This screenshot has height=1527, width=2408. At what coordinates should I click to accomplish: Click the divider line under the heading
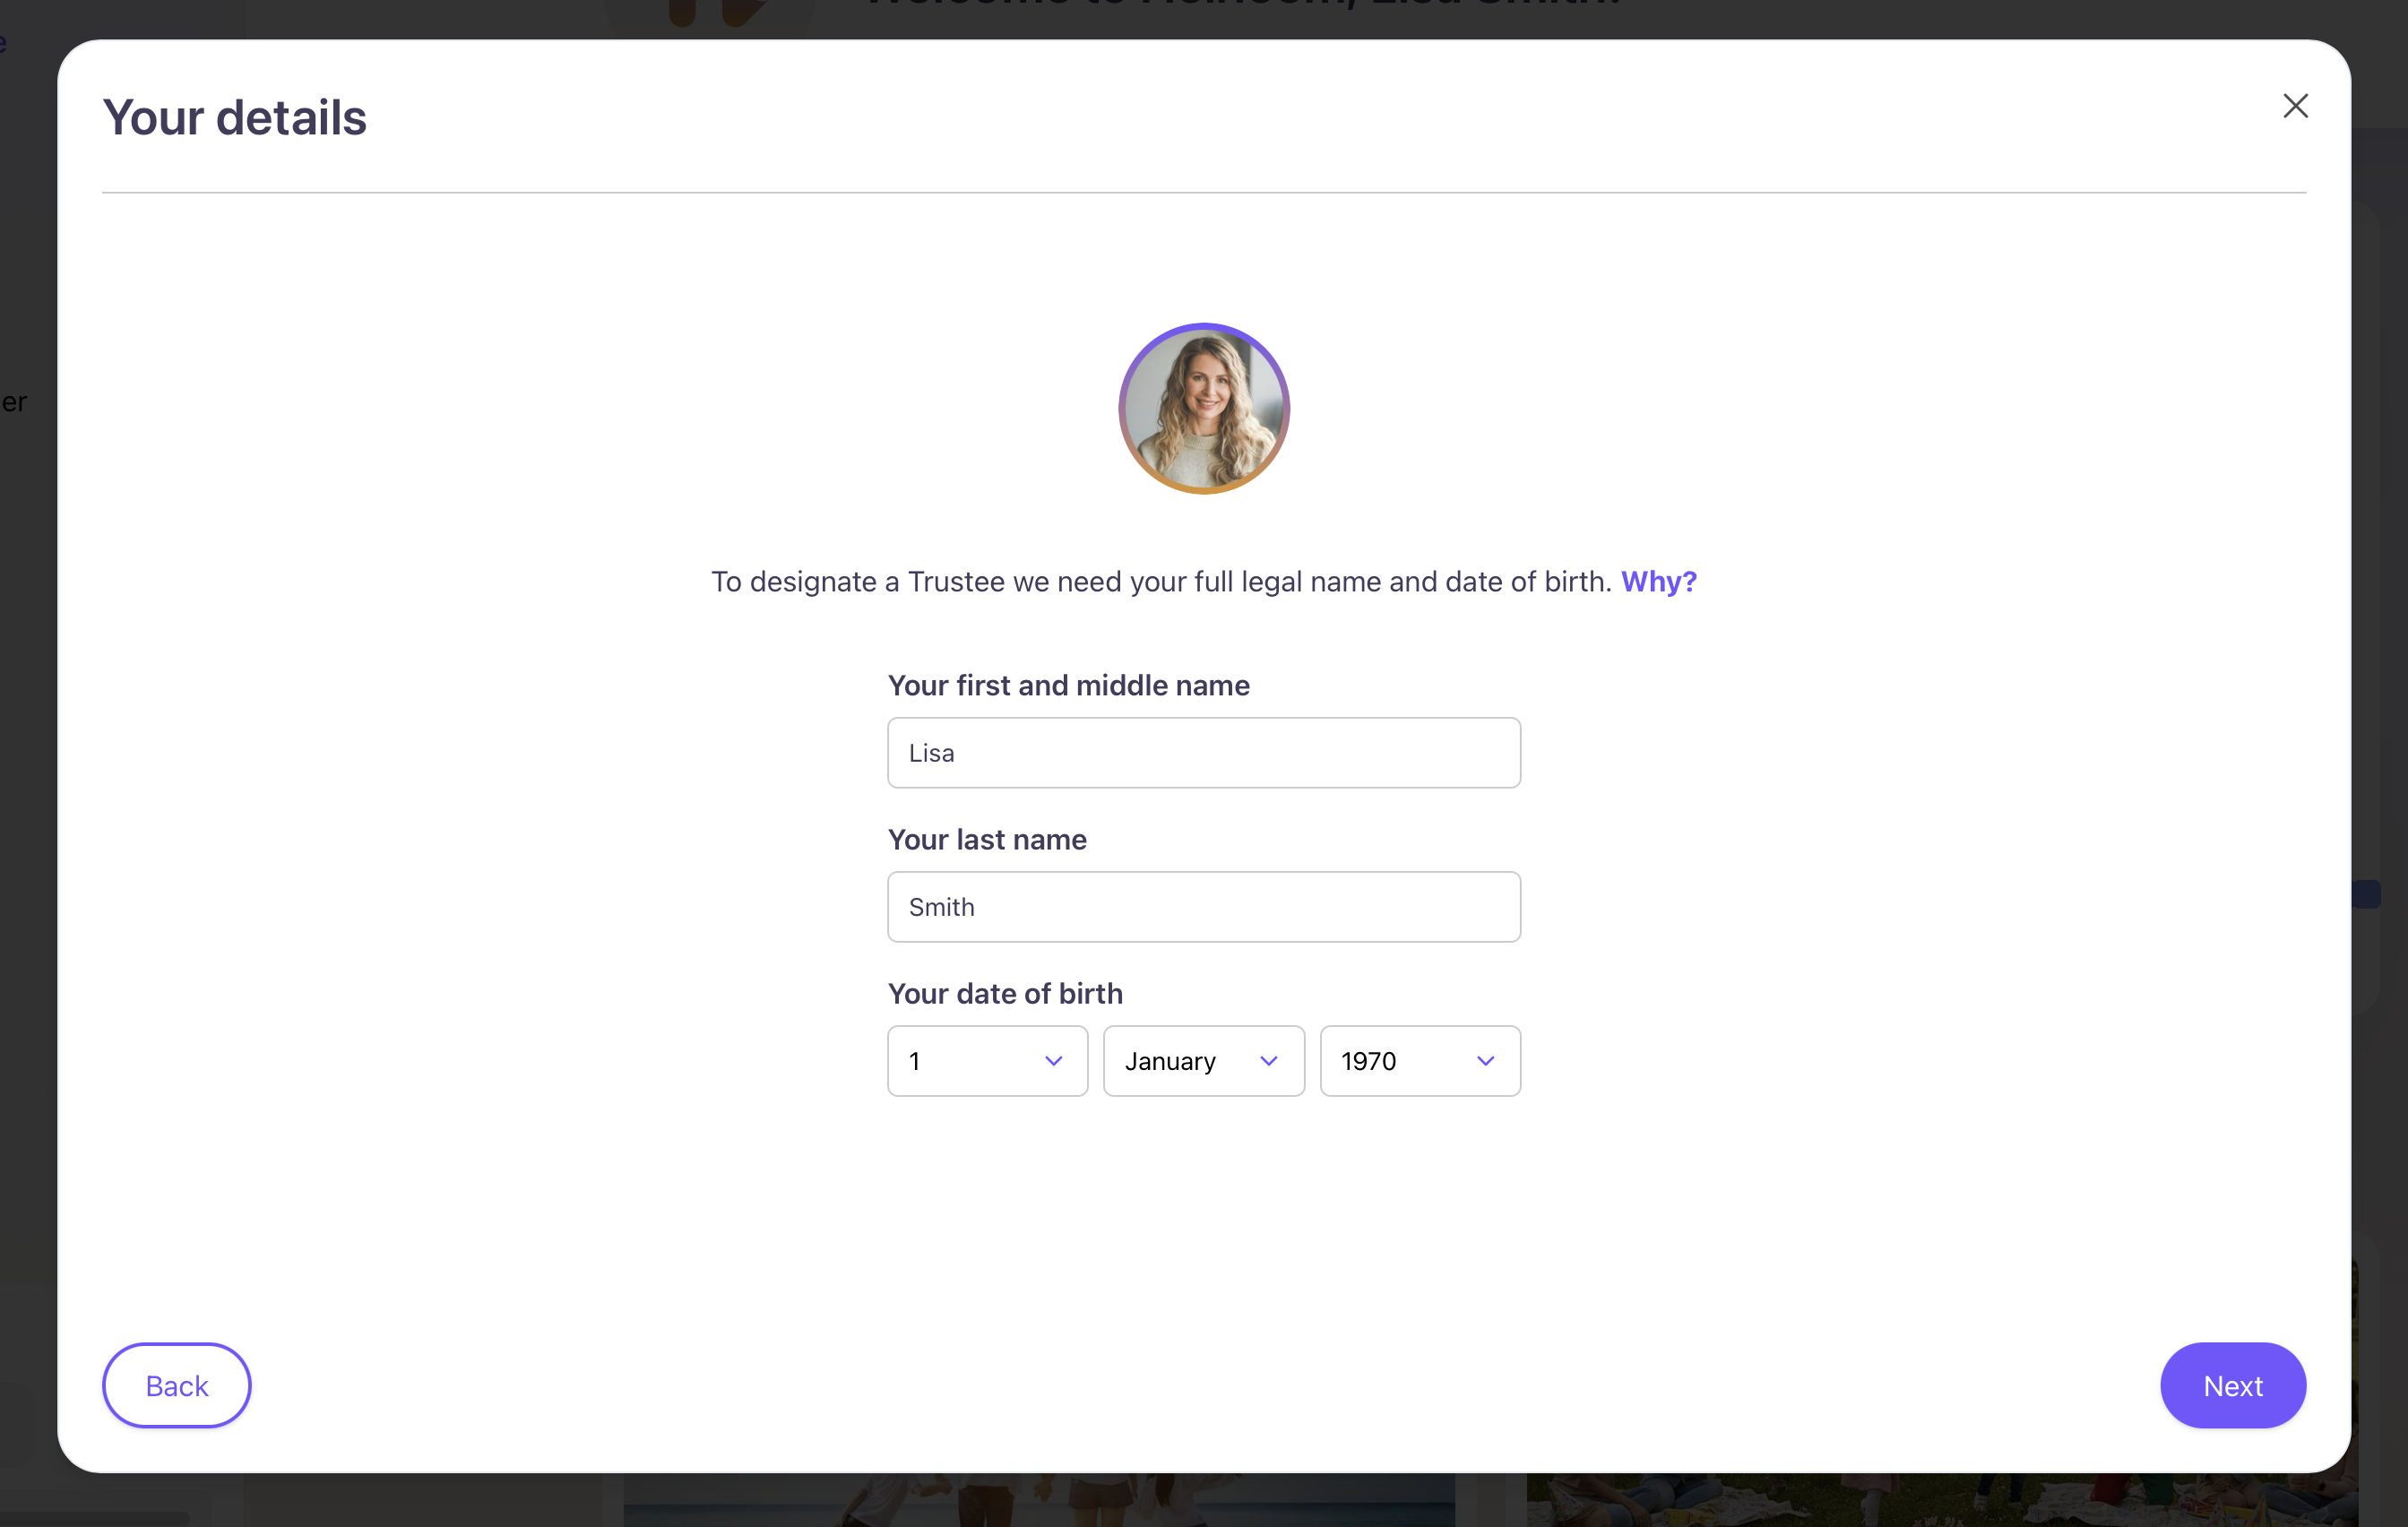pyautogui.click(x=1203, y=192)
